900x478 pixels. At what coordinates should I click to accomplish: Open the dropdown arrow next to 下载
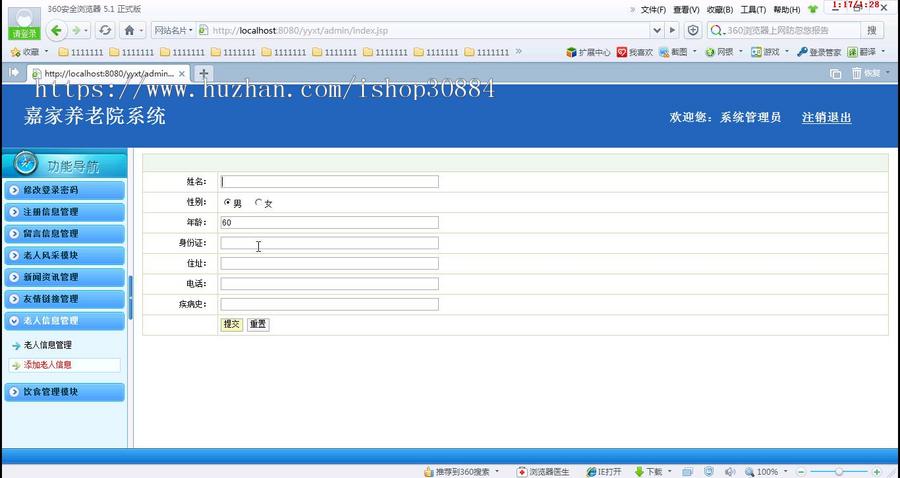669,472
